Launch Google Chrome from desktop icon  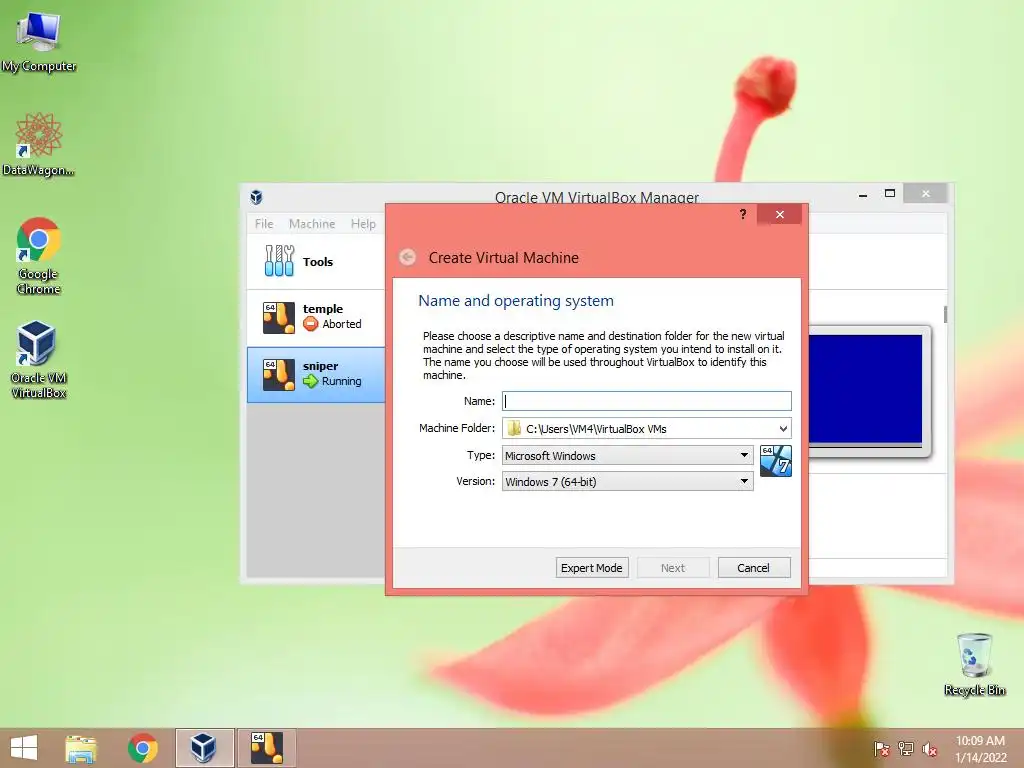point(39,255)
